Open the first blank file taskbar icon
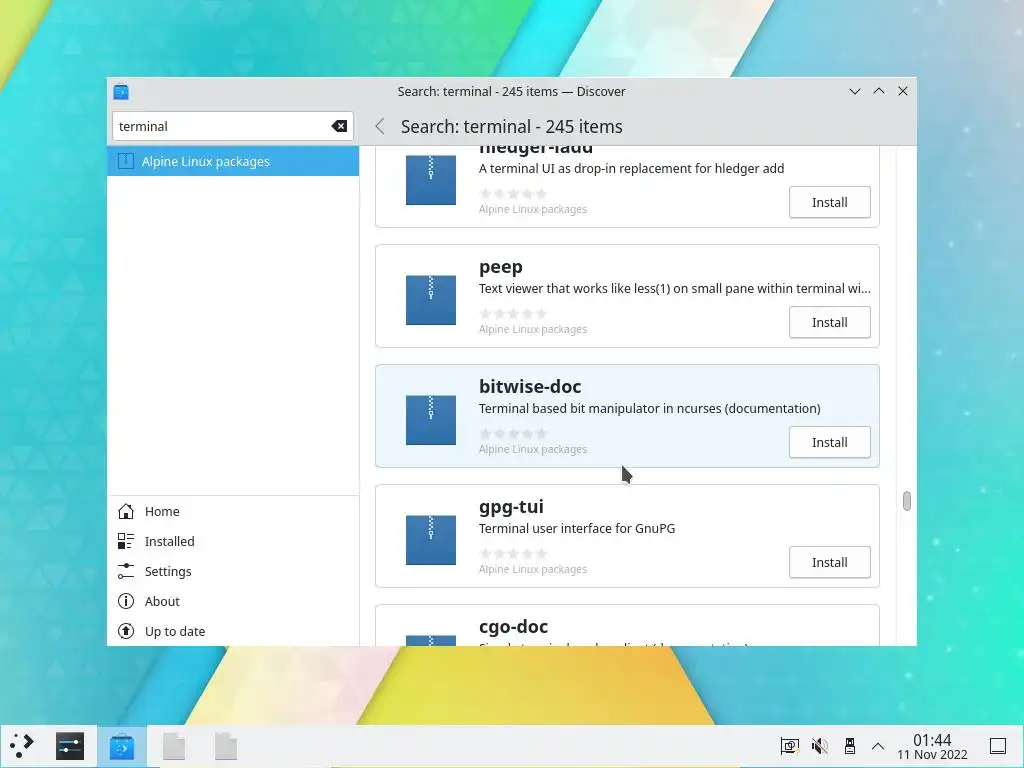1024x768 pixels. point(174,746)
